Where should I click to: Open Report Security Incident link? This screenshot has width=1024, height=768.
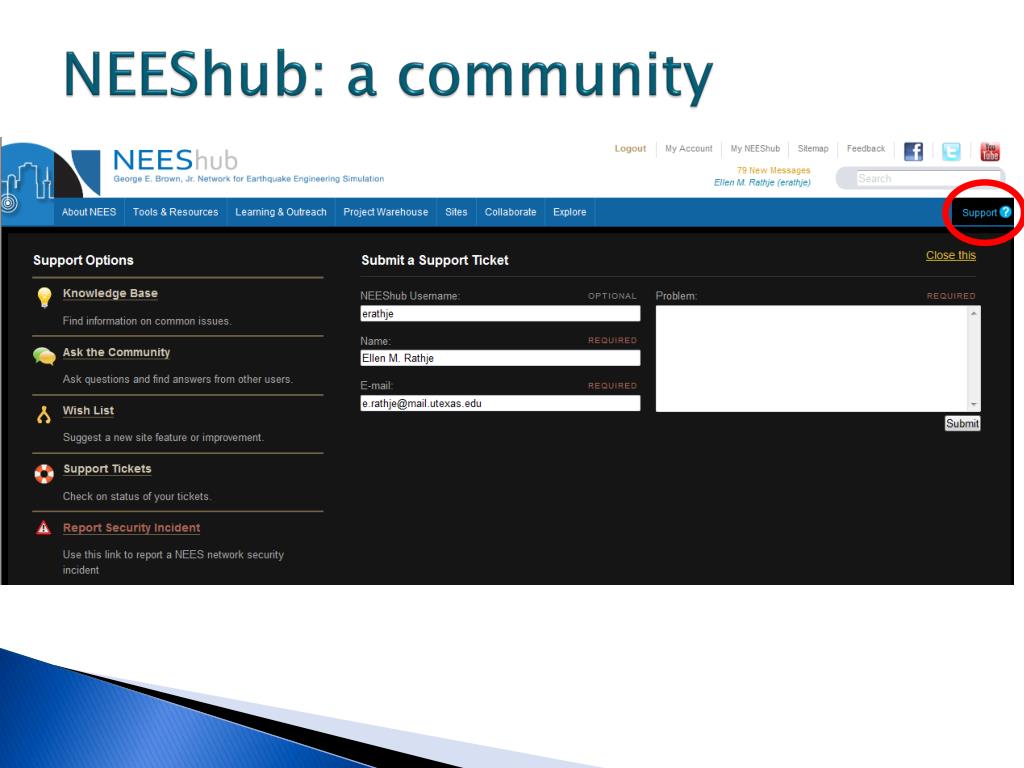(x=131, y=528)
